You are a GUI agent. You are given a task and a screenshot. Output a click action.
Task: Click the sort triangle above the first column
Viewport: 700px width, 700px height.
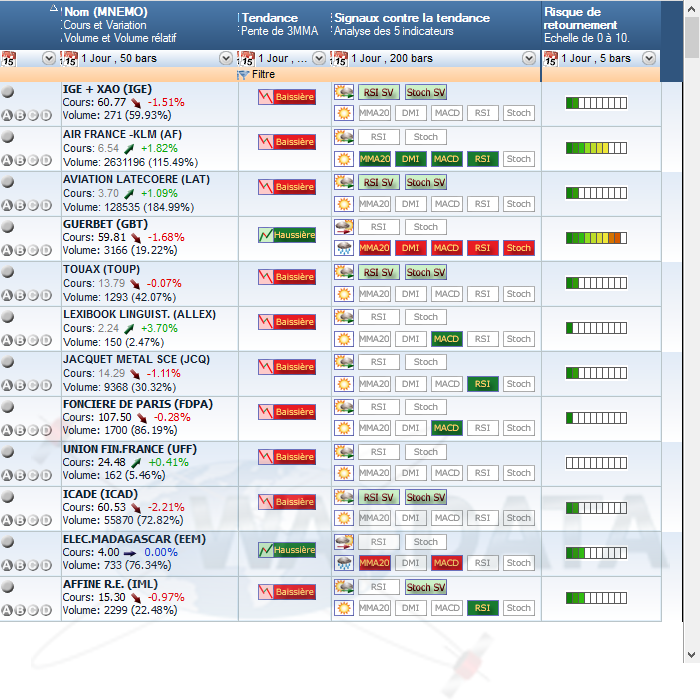point(54,8)
